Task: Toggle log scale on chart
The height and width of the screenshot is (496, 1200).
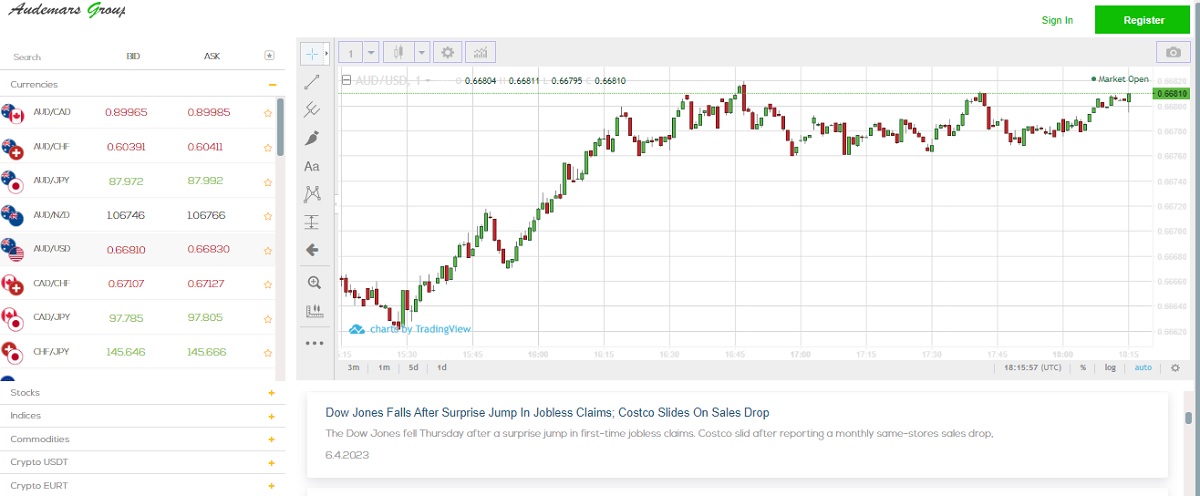Action: [x=1110, y=368]
